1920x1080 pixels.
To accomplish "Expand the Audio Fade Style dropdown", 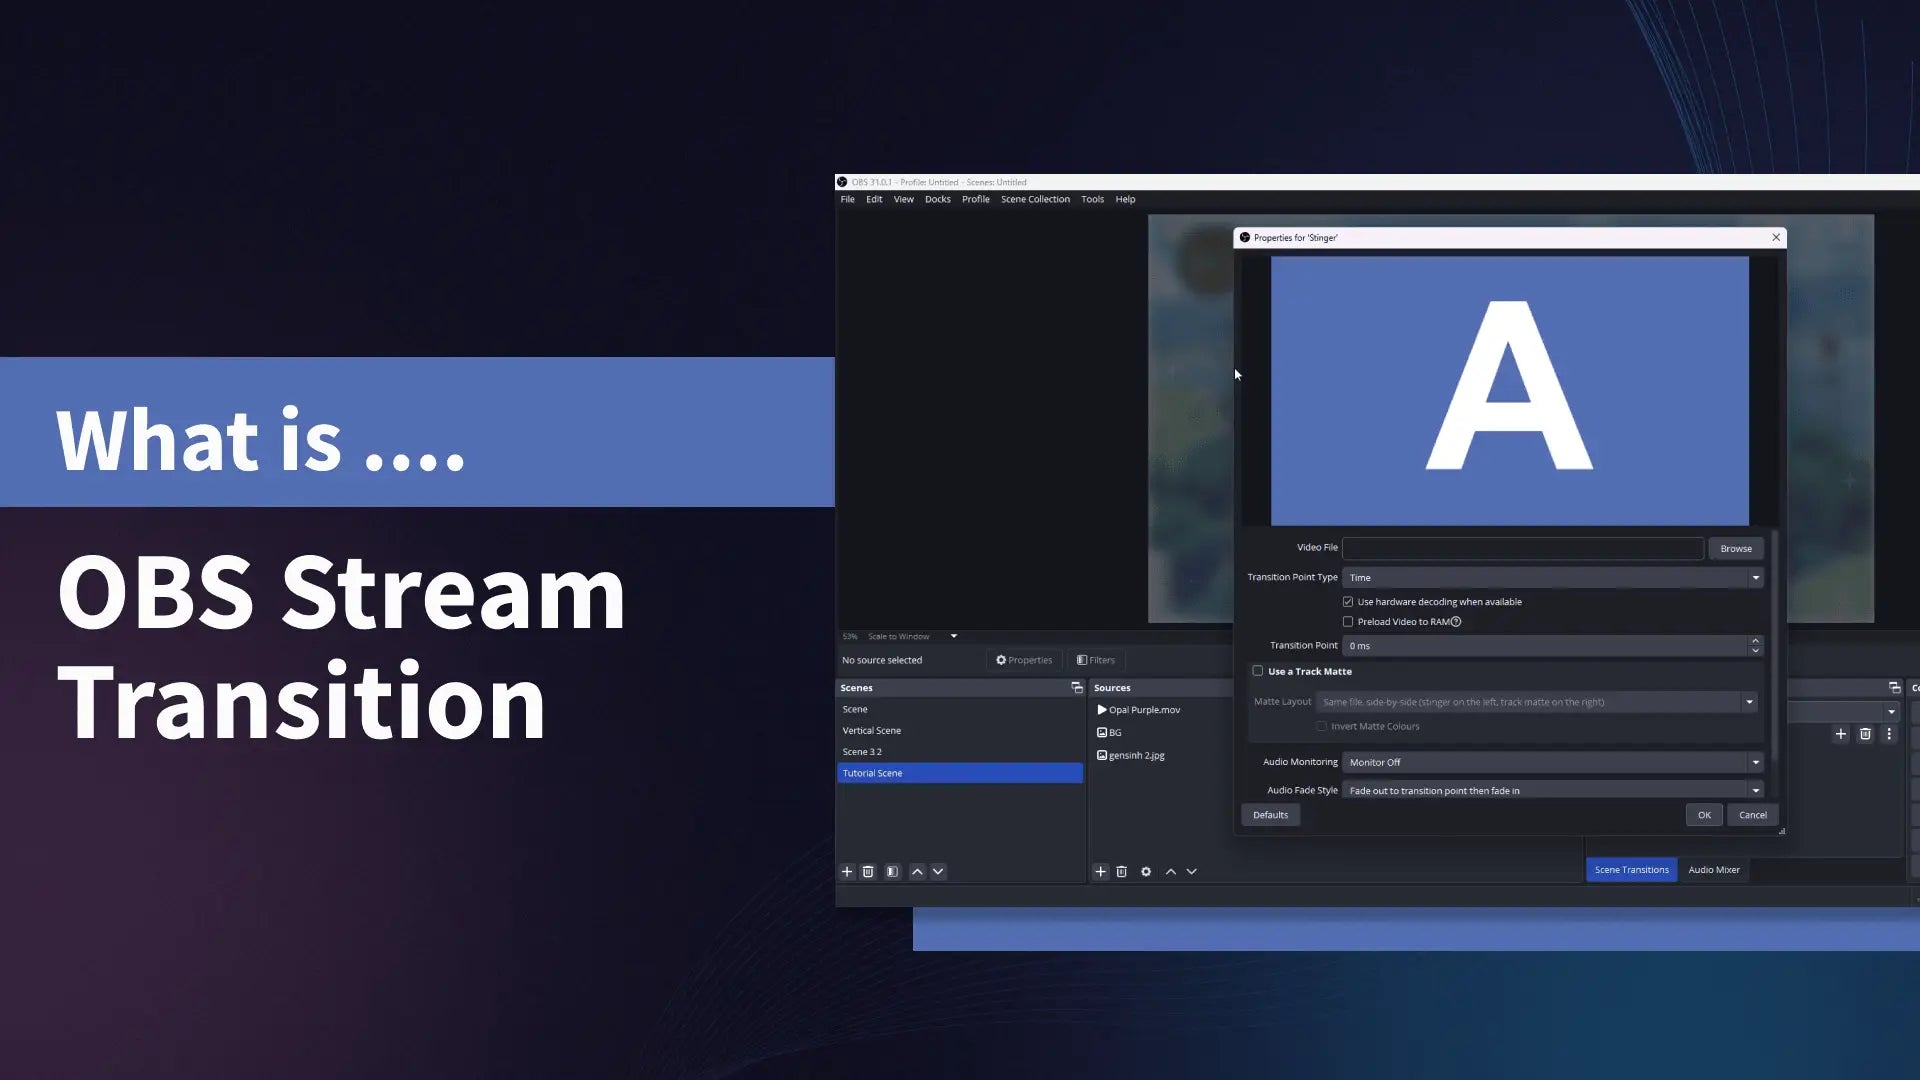I will pos(1755,790).
